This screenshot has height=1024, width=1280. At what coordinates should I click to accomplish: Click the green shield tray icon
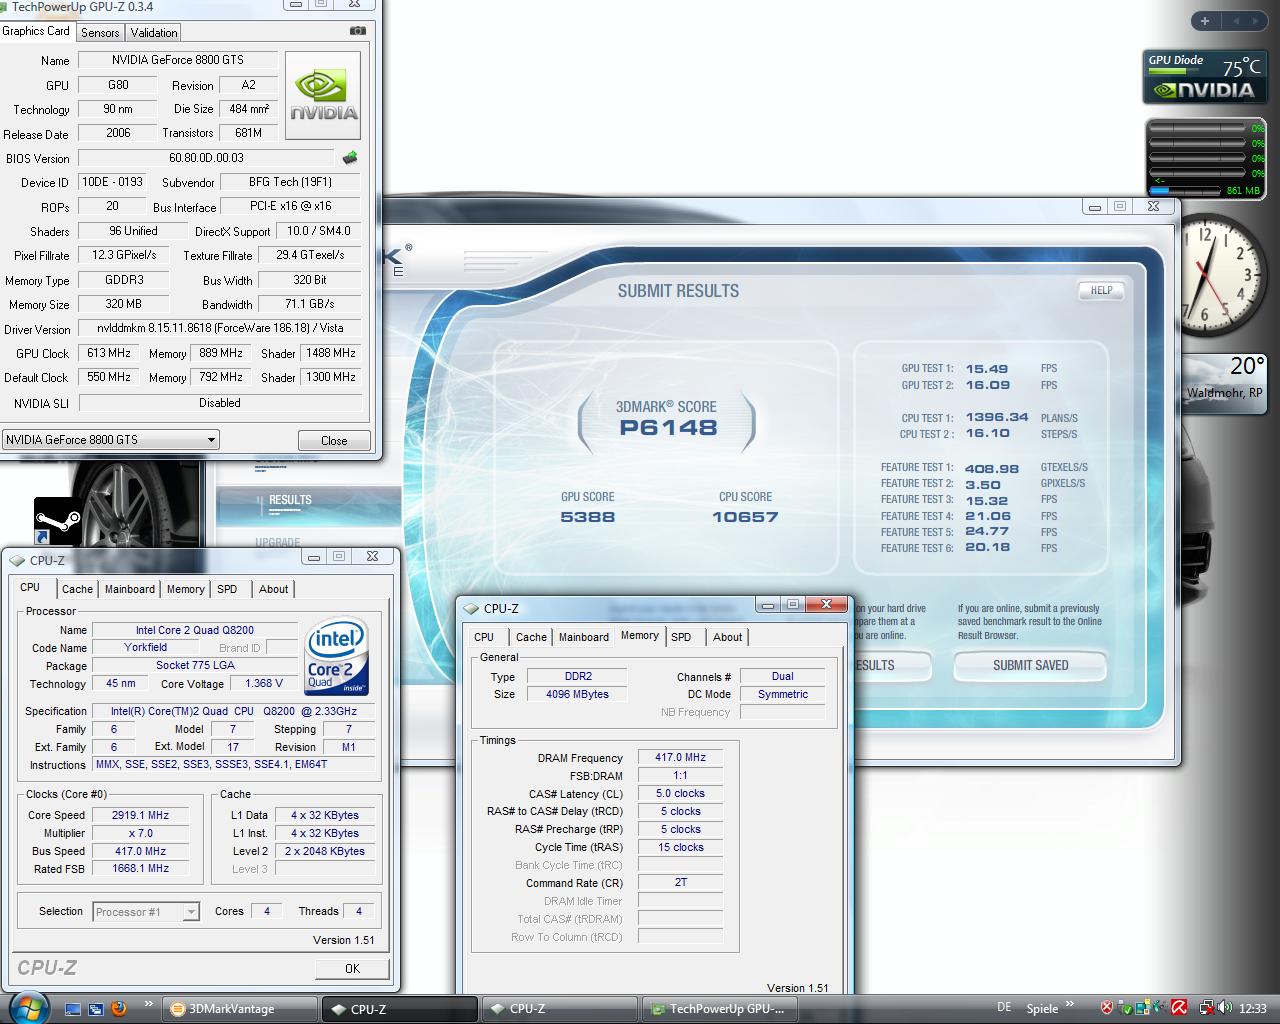pyautogui.click(x=1124, y=1008)
